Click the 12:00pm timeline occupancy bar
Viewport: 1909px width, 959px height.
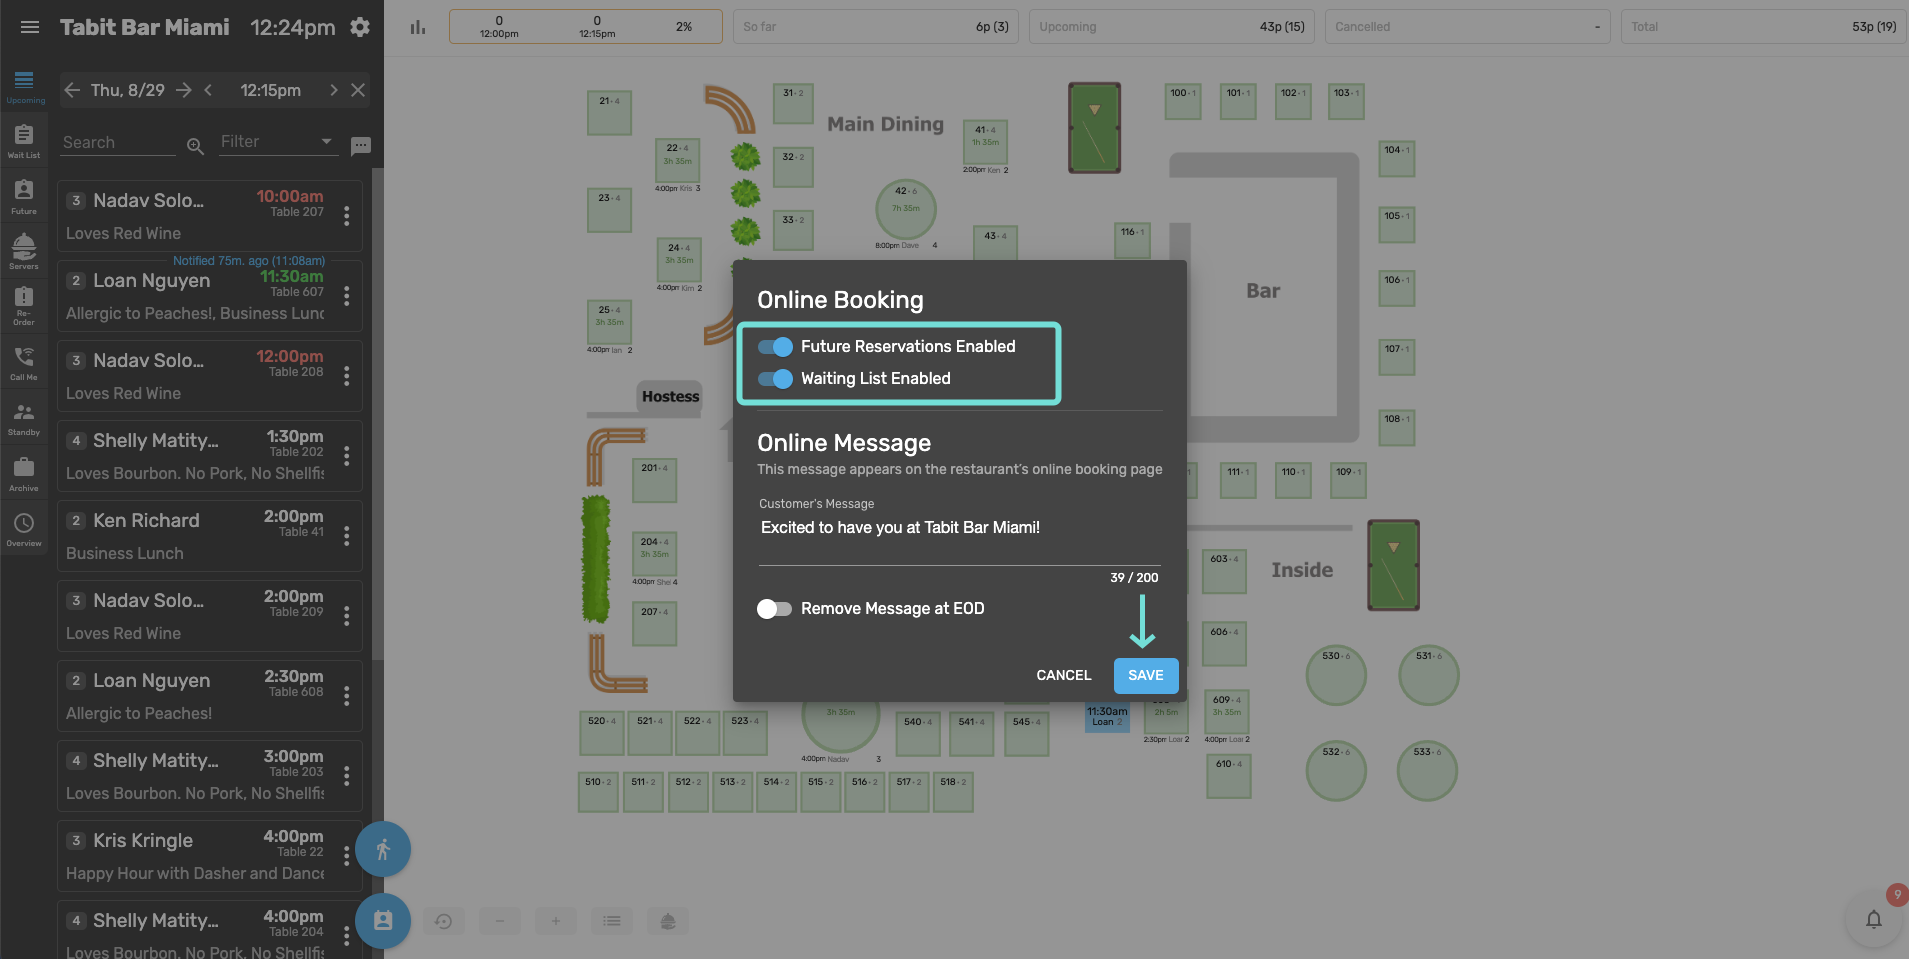click(x=499, y=27)
